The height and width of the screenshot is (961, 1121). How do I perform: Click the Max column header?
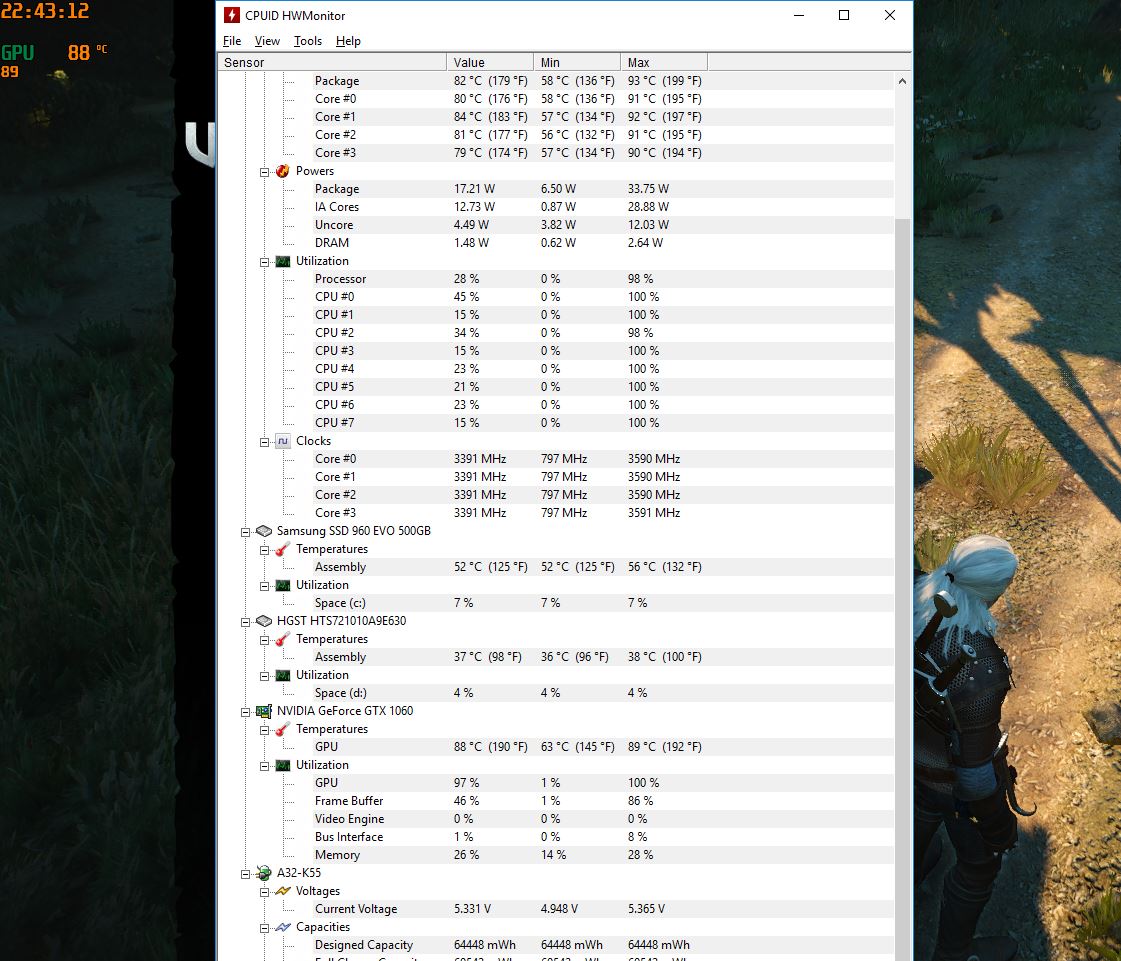(x=663, y=62)
